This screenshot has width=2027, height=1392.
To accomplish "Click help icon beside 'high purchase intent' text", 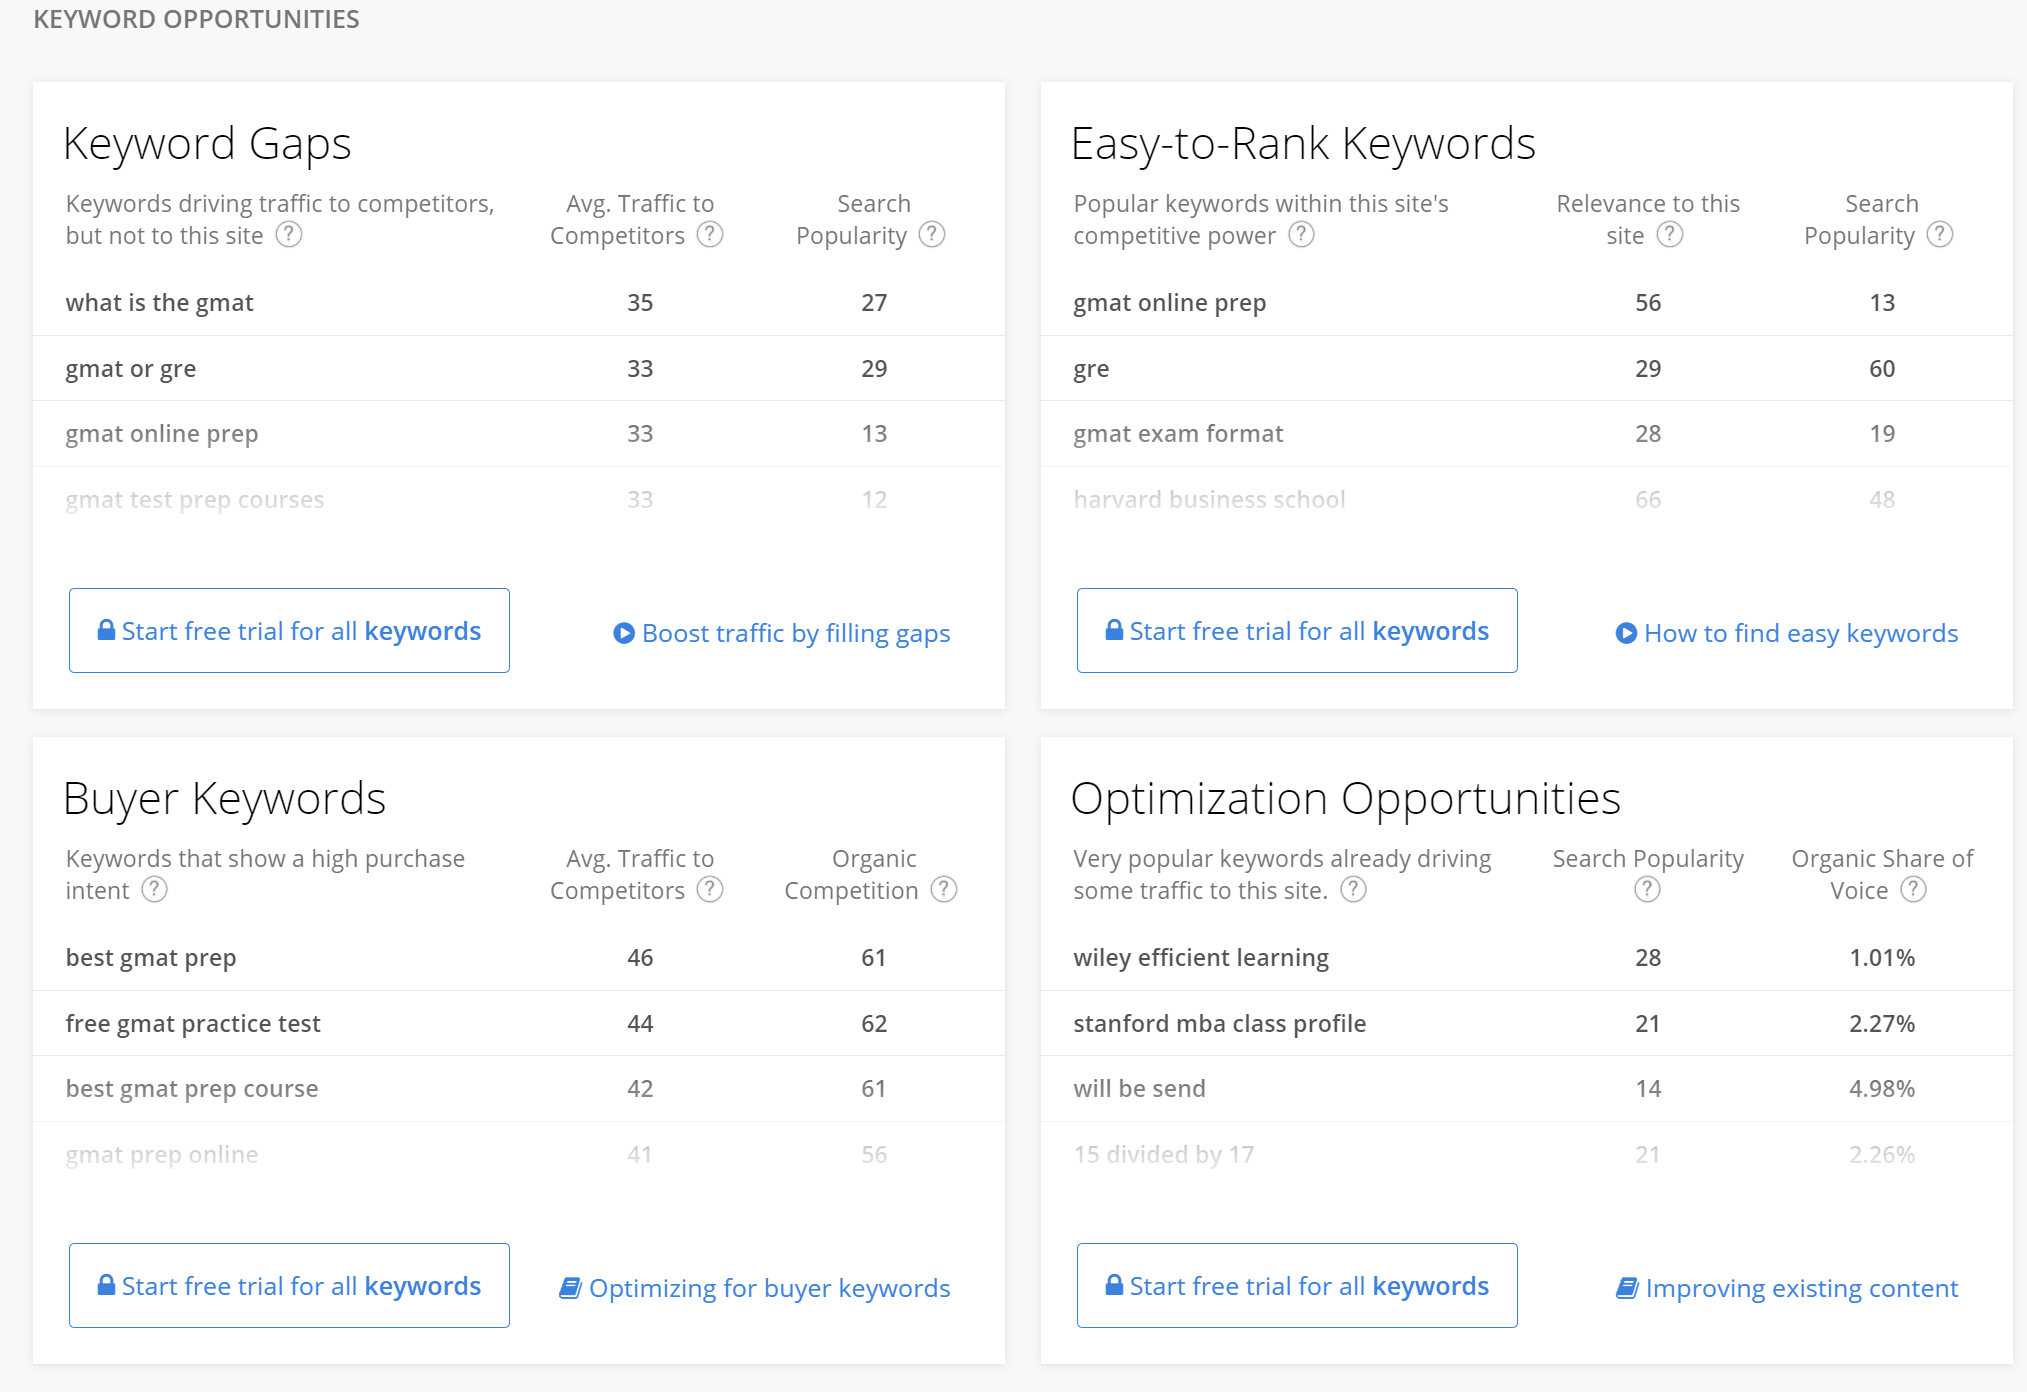I will pyautogui.click(x=154, y=890).
